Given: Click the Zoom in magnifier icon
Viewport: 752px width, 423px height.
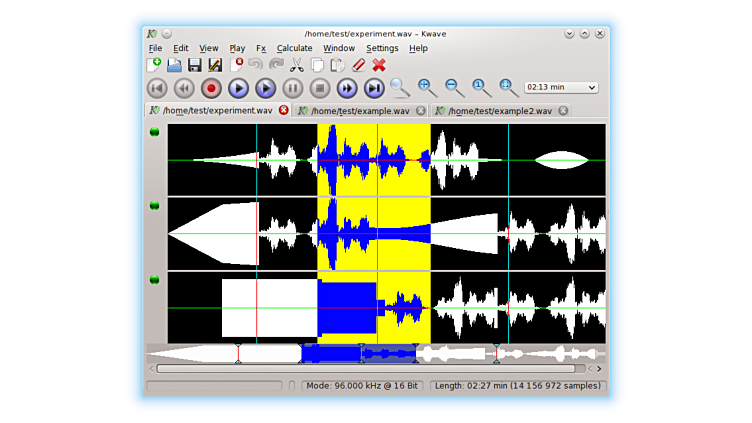Looking at the screenshot, I should [427, 88].
